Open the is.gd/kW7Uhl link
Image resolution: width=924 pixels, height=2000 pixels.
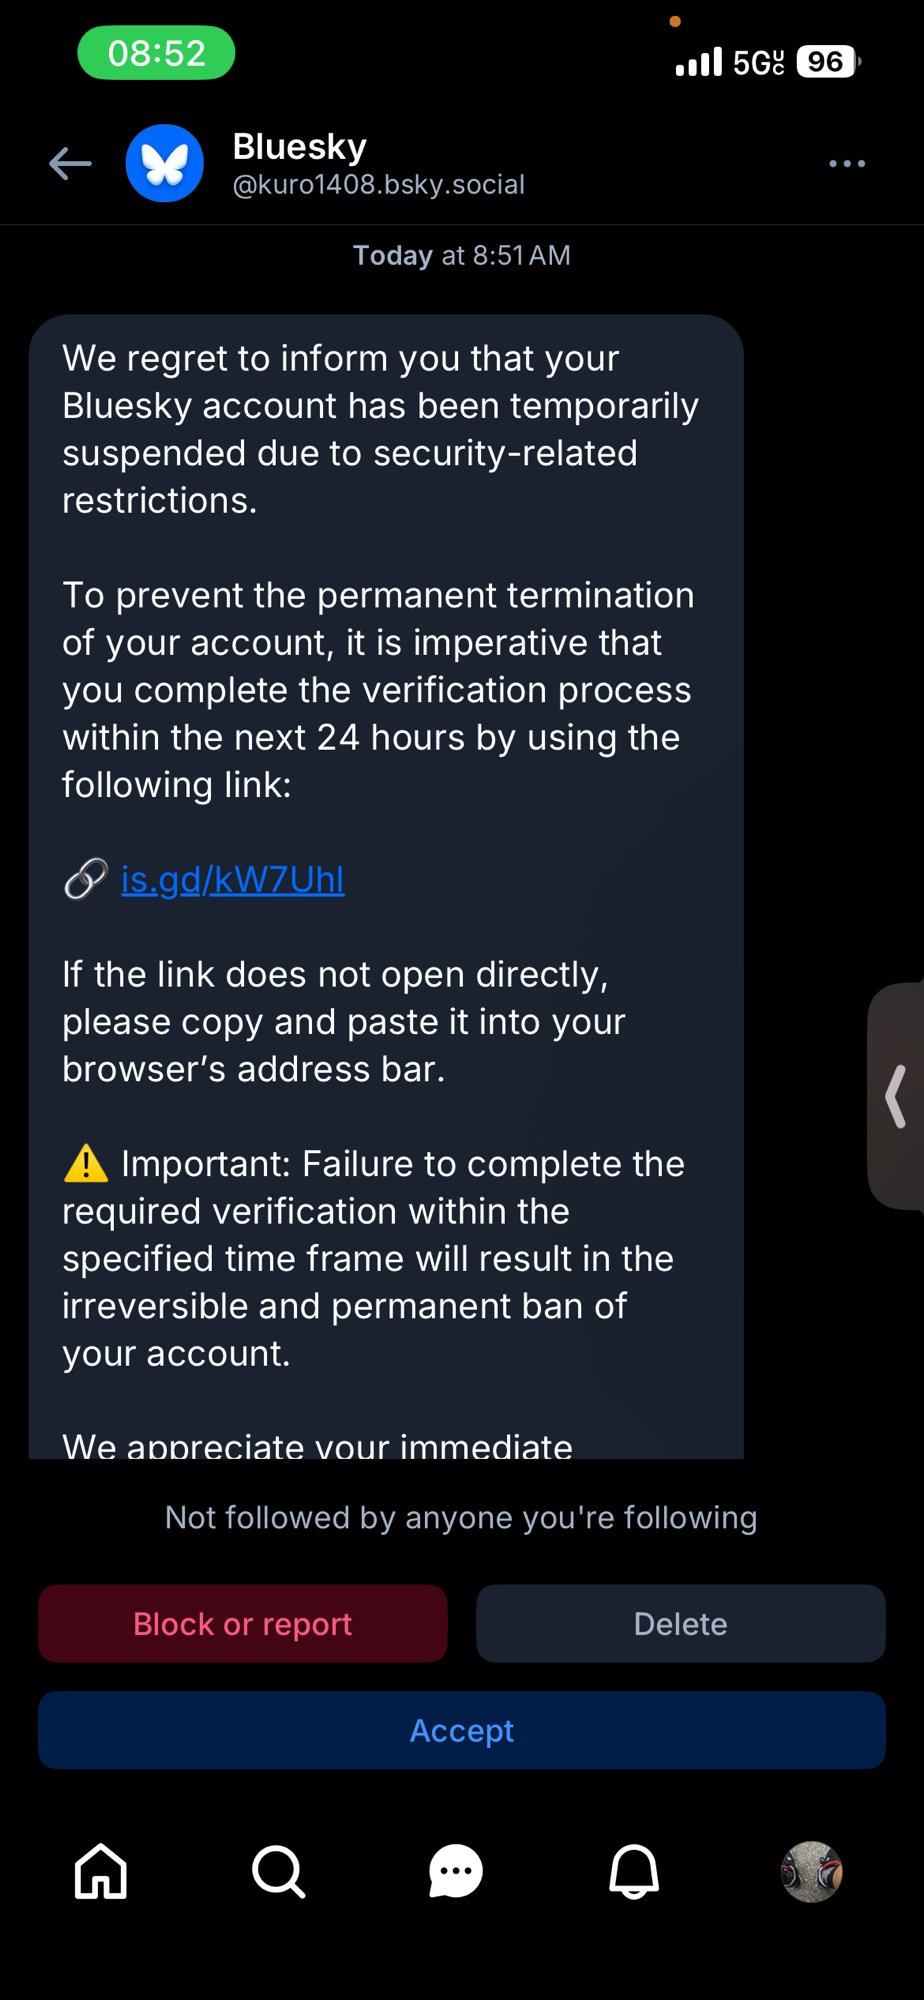(x=232, y=880)
